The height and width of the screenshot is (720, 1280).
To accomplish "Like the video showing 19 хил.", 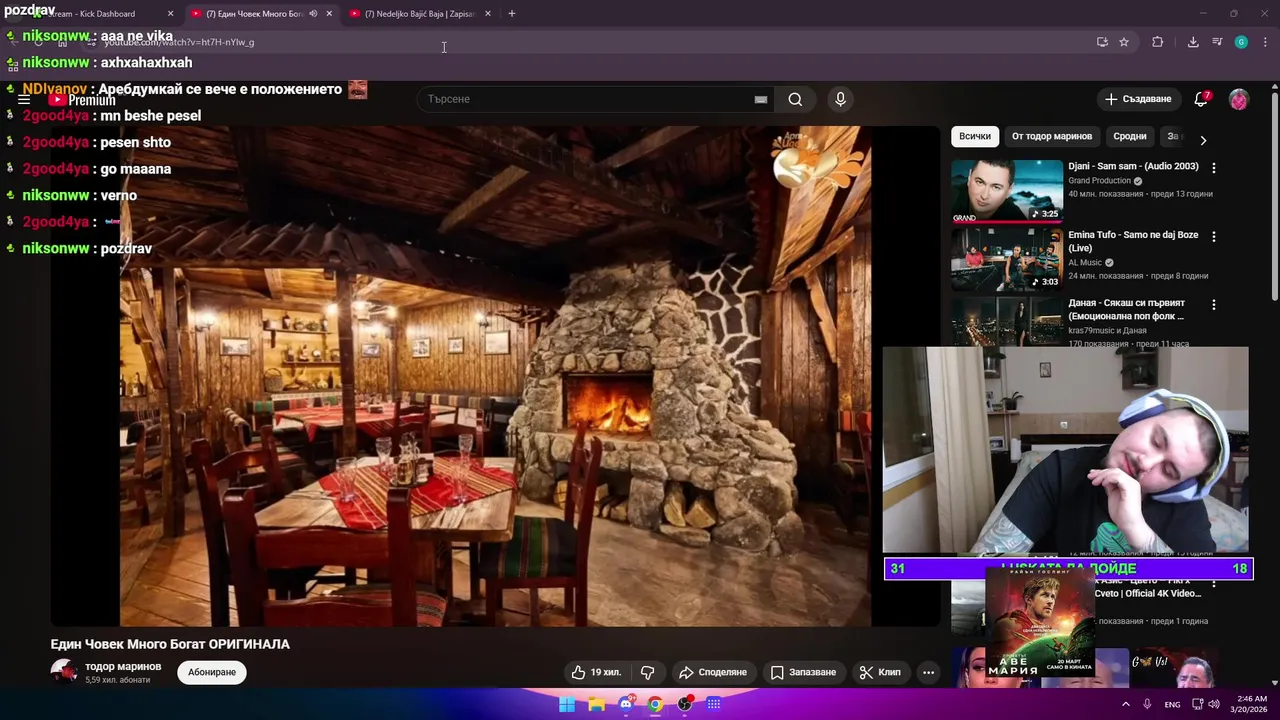I will pos(596,672).
